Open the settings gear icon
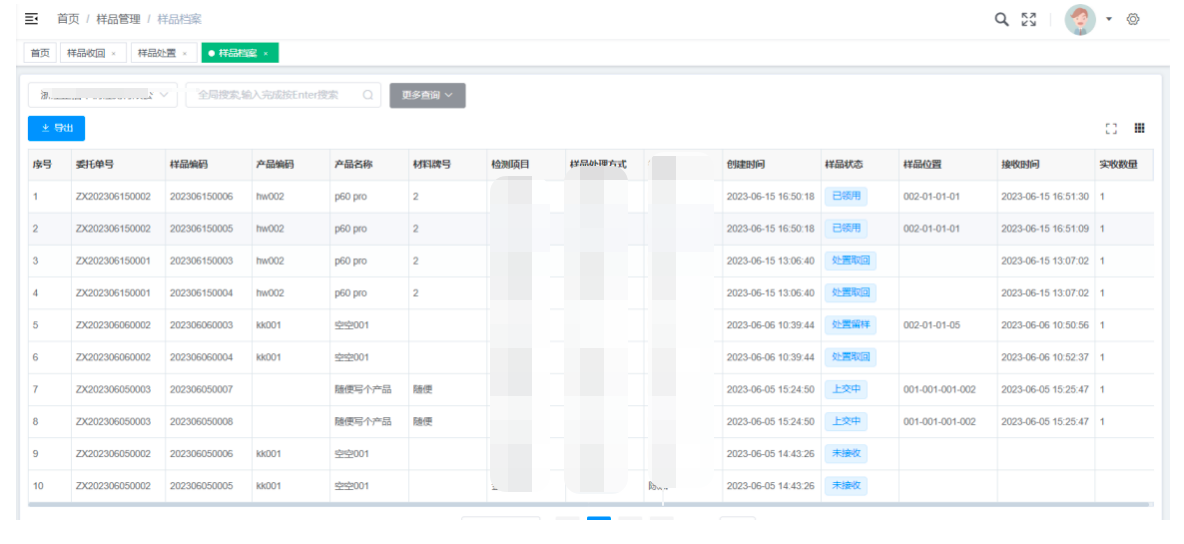Screen dimensions: 1184x544 coord(1133,19)
